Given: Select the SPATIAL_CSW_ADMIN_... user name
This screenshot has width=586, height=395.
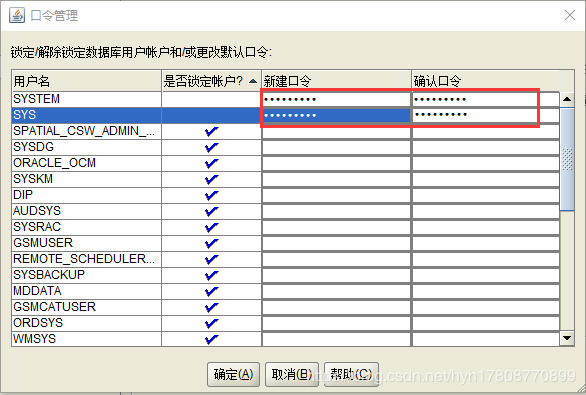Looking at the screenshot, I should click(x=84, y=131).
